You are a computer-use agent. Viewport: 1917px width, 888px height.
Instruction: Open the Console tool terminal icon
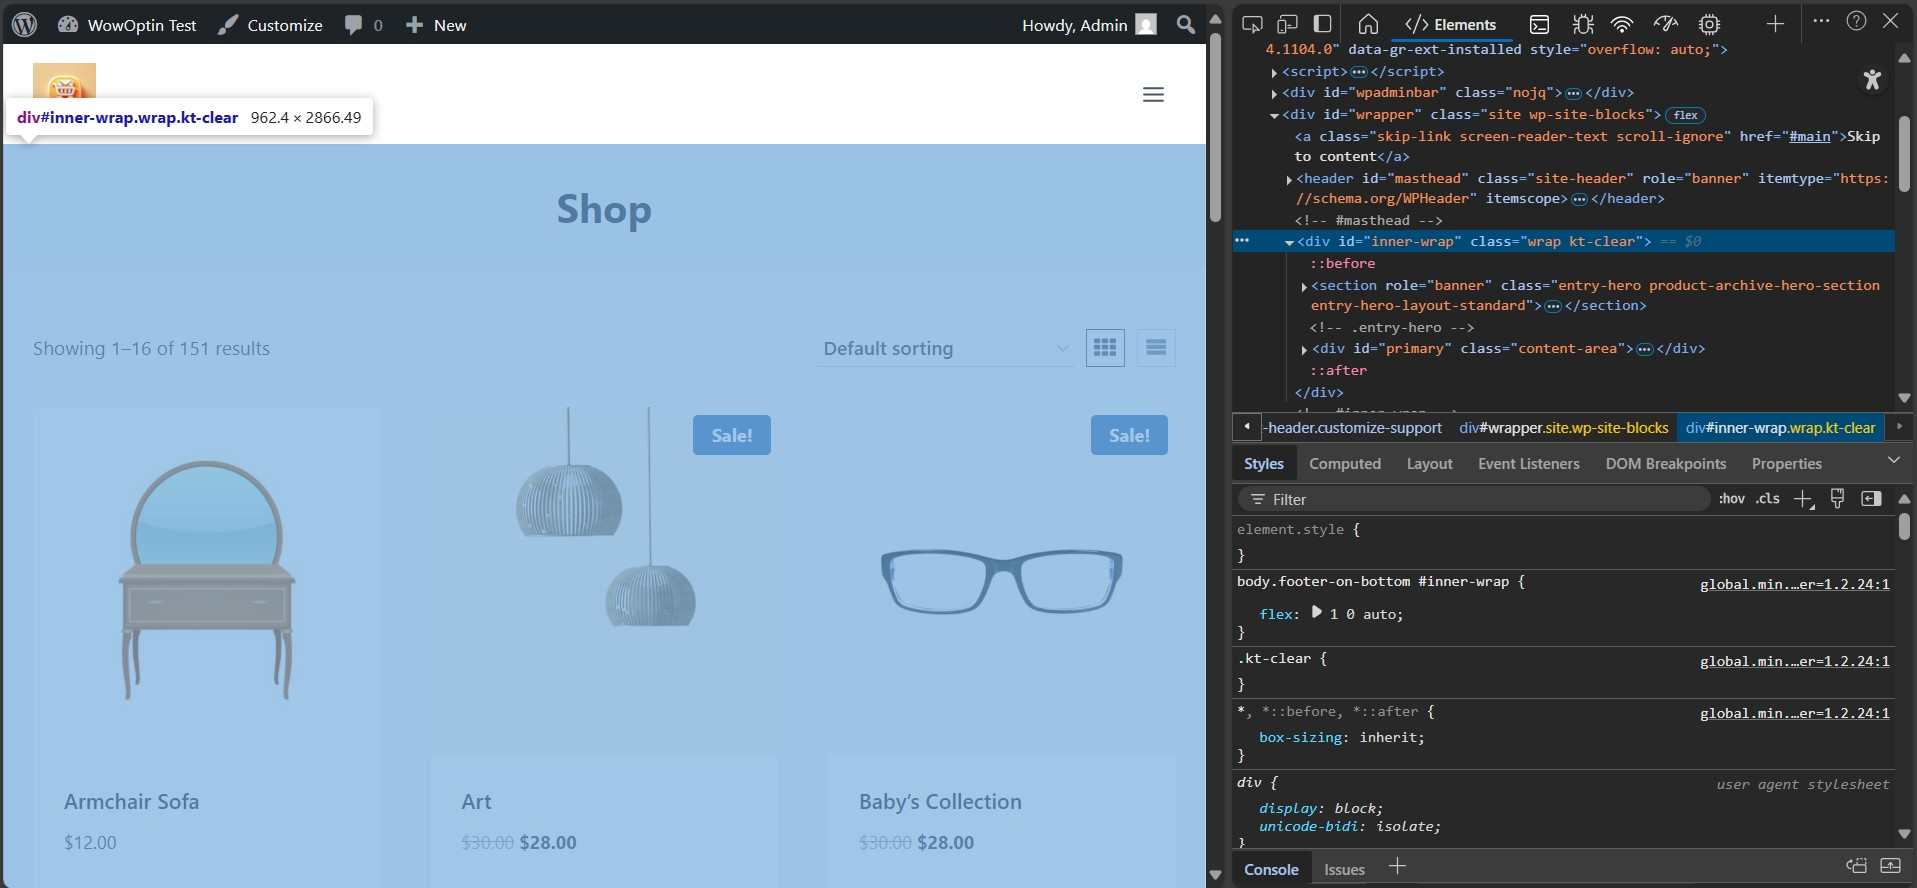tap(1540, 24)
